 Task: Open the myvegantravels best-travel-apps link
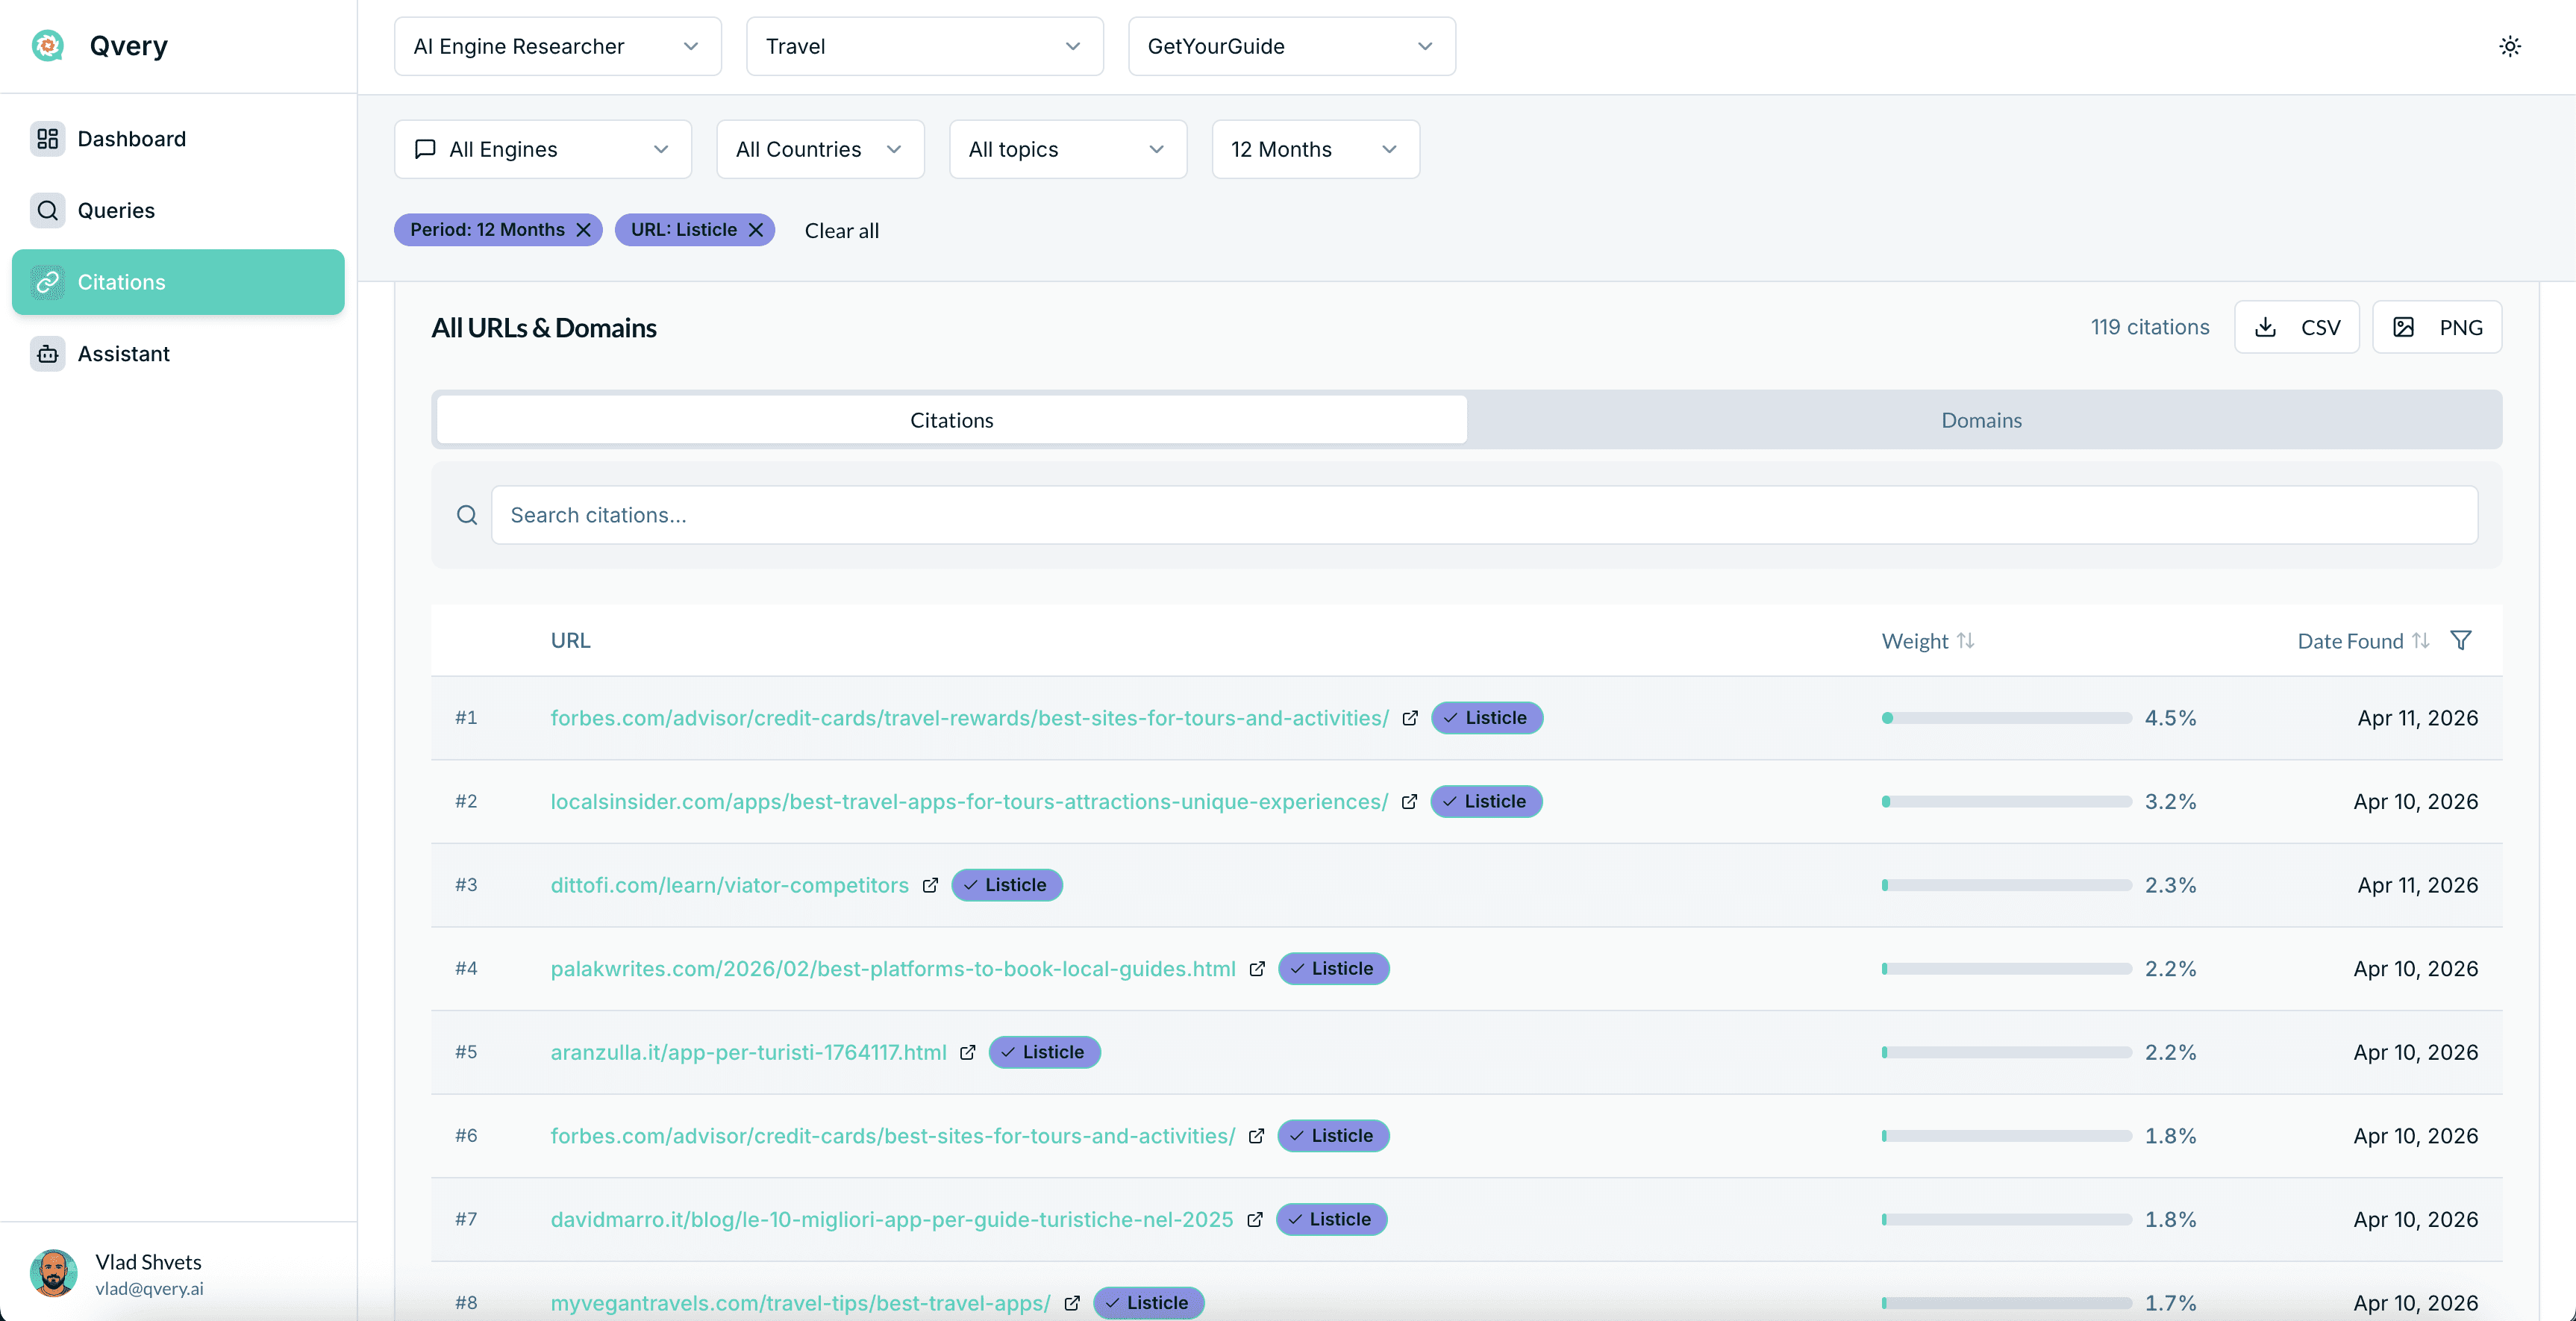pos(800,1303)
